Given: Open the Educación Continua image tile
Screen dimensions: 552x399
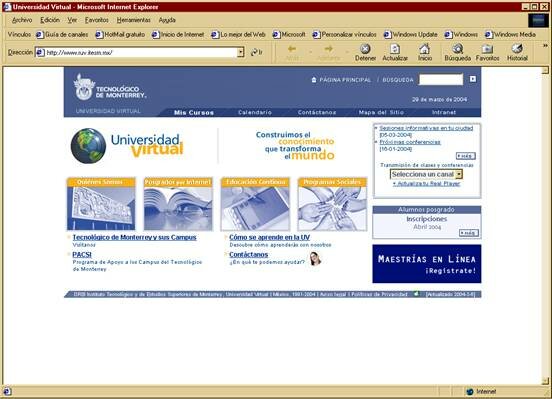Looking at the screenshot, I should click(255, 204).
